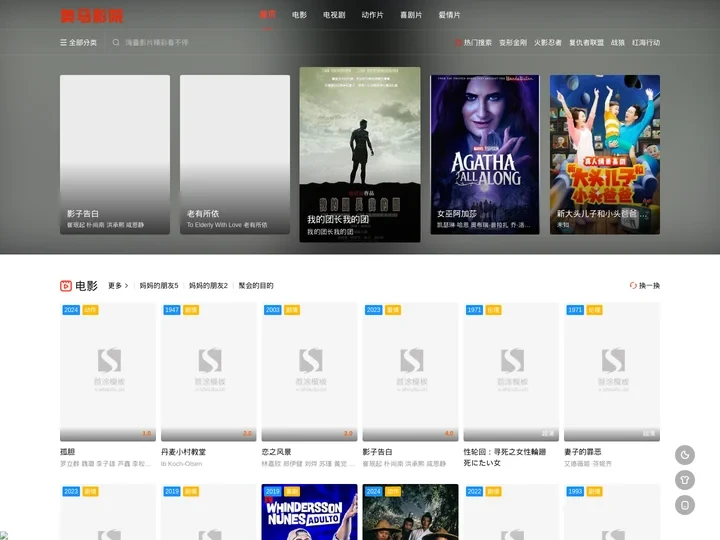Click the refresh icon beside 换一换
The width and height of the screenshot is (720, 540).
[x=633, y=286]
